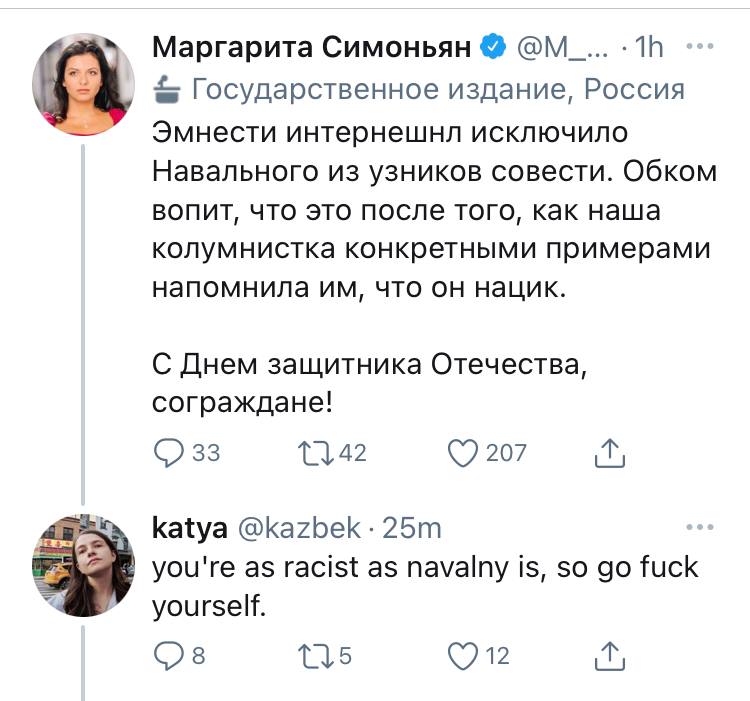This screenshot has height=701, width=750.
Task: Like katya's reply with 12 likes
Action: tap(461, 656)
